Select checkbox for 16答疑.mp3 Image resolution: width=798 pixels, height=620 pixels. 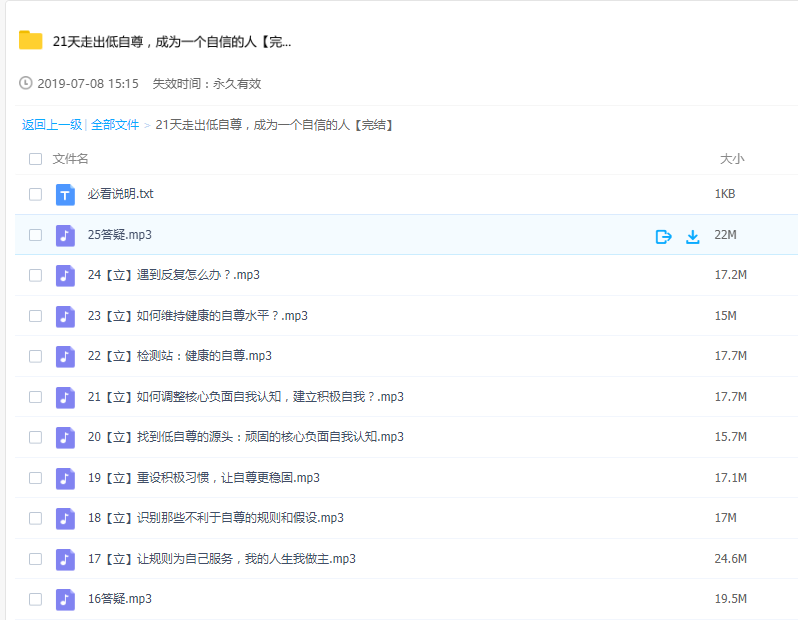[36, 599]
